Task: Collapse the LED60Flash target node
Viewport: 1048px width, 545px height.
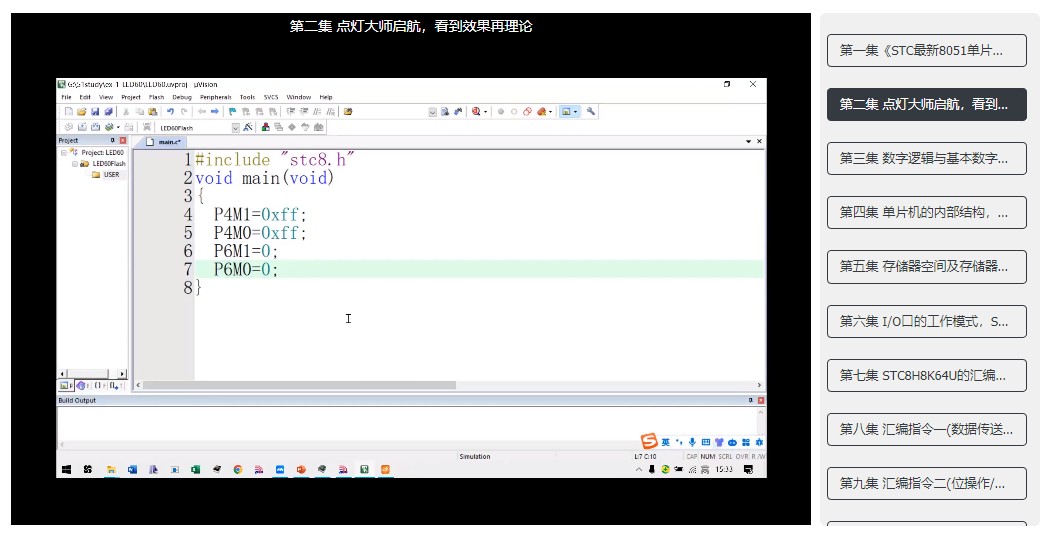Action: point(75,163)
